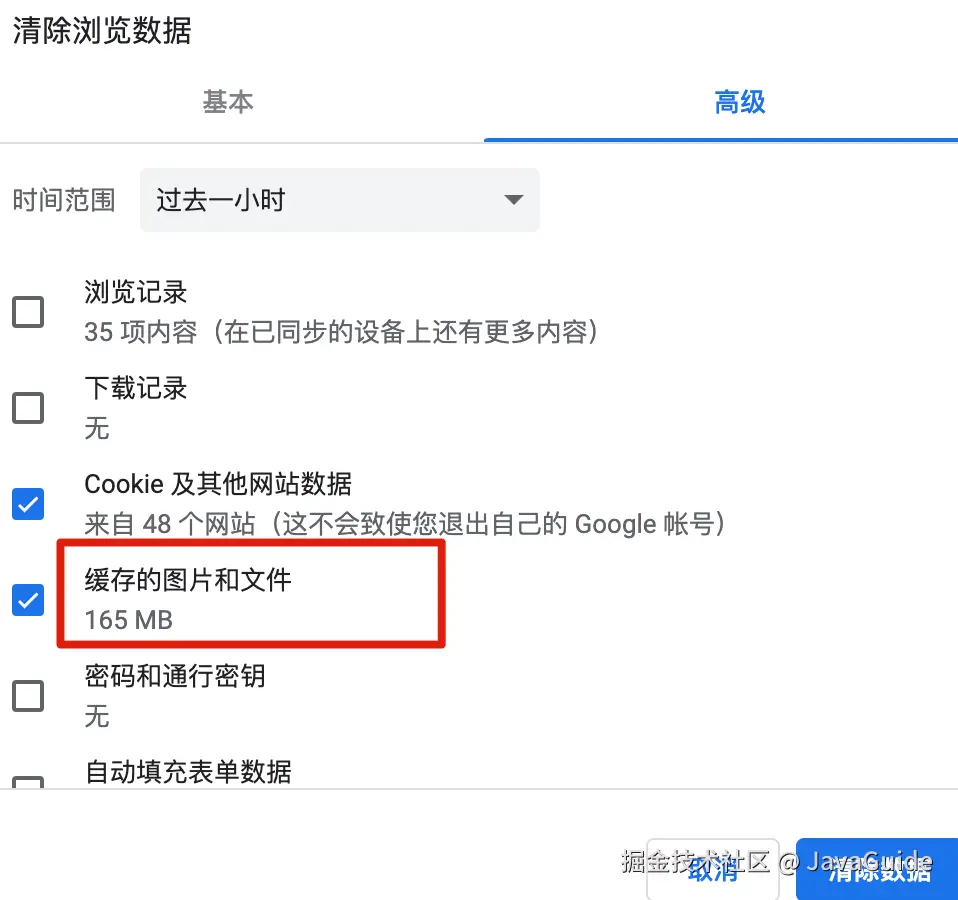The width and height of the screenshot is (958, 900).
Task: Check the 密码和通行密钥 checkbox
Action: (28, 695)
